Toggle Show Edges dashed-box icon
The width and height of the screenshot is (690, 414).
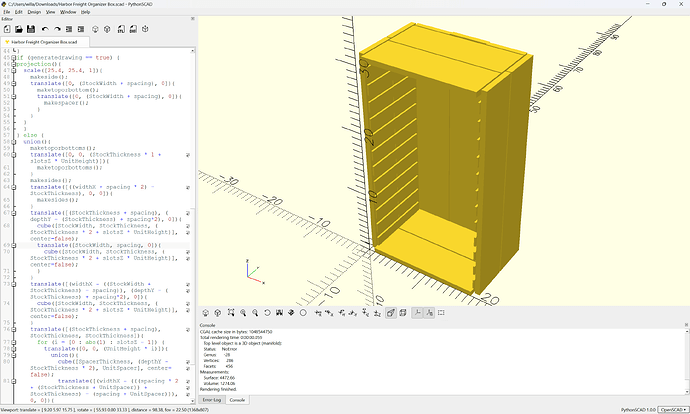coord(441,313)
